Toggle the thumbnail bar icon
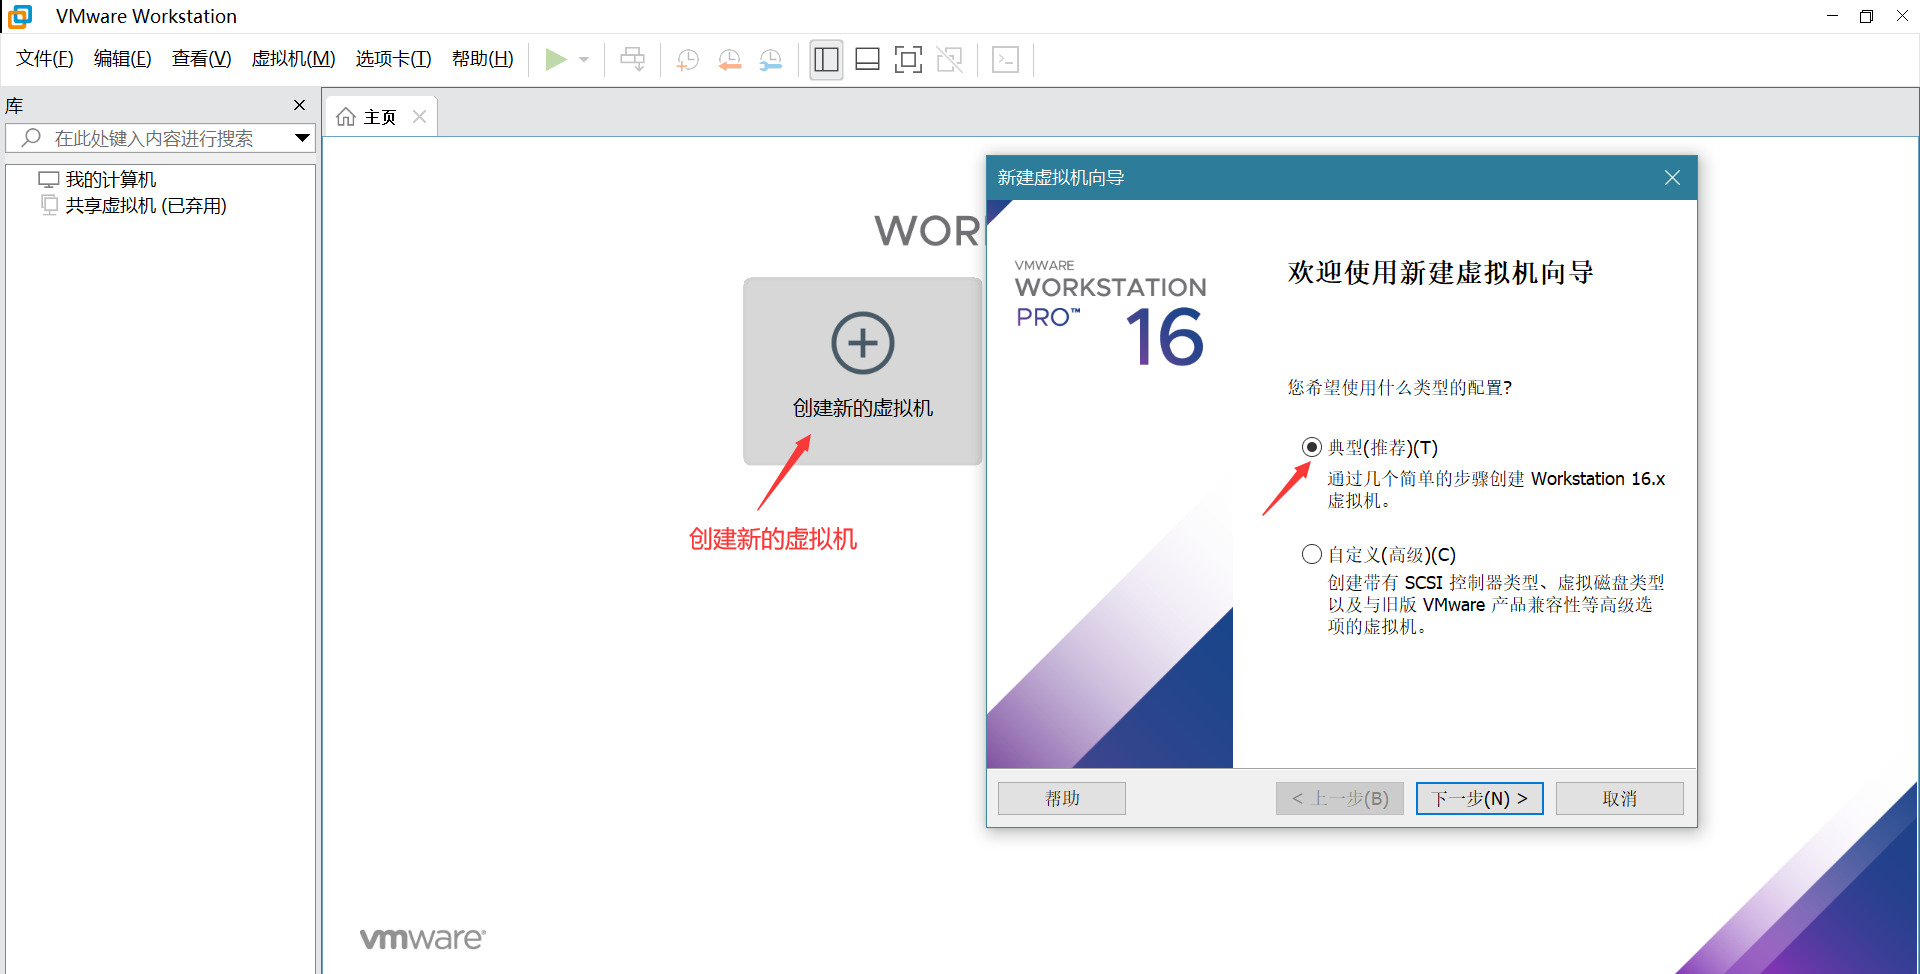 point(868,60)
